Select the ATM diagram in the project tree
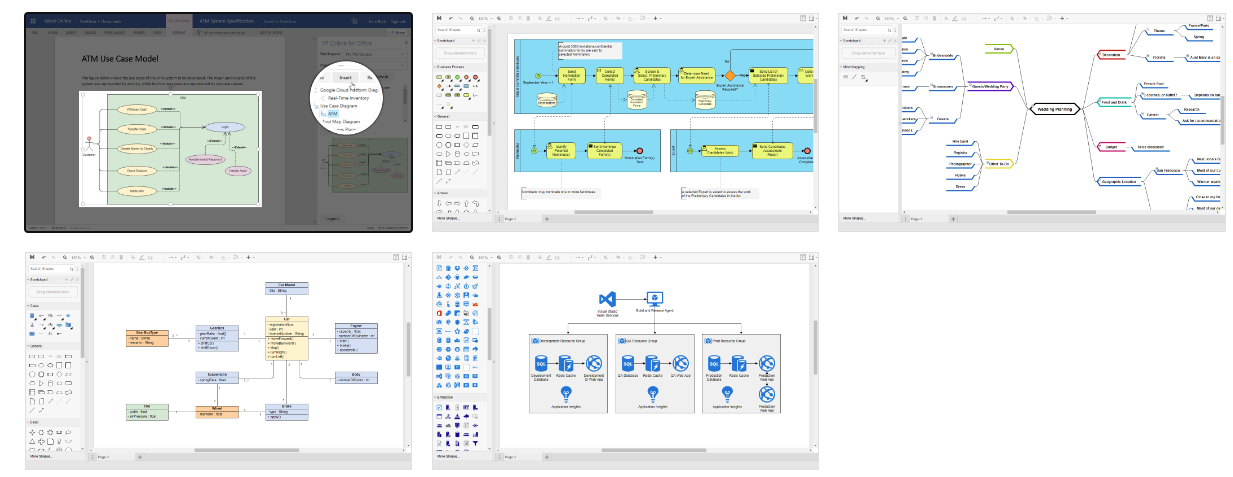 (x=333, y=113)
